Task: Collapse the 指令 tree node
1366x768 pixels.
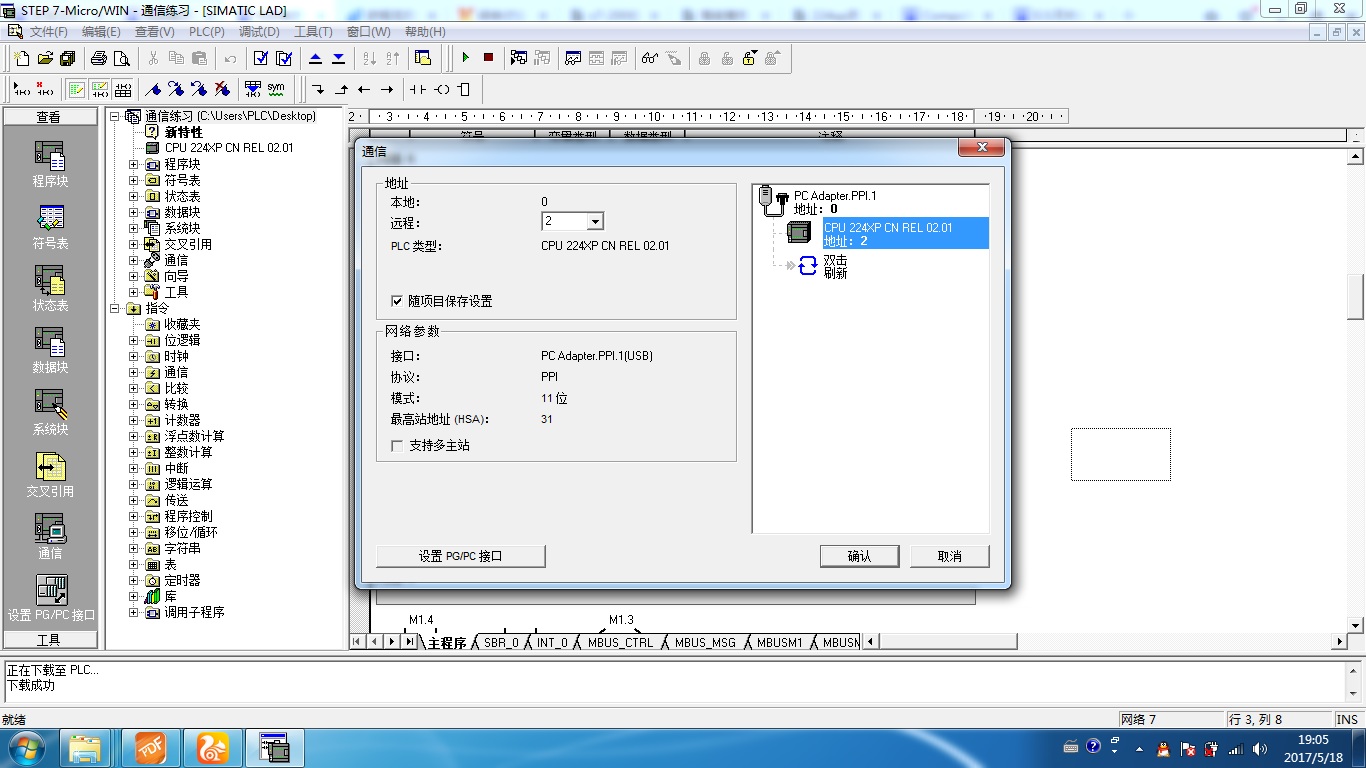Action: click(115, 308)
